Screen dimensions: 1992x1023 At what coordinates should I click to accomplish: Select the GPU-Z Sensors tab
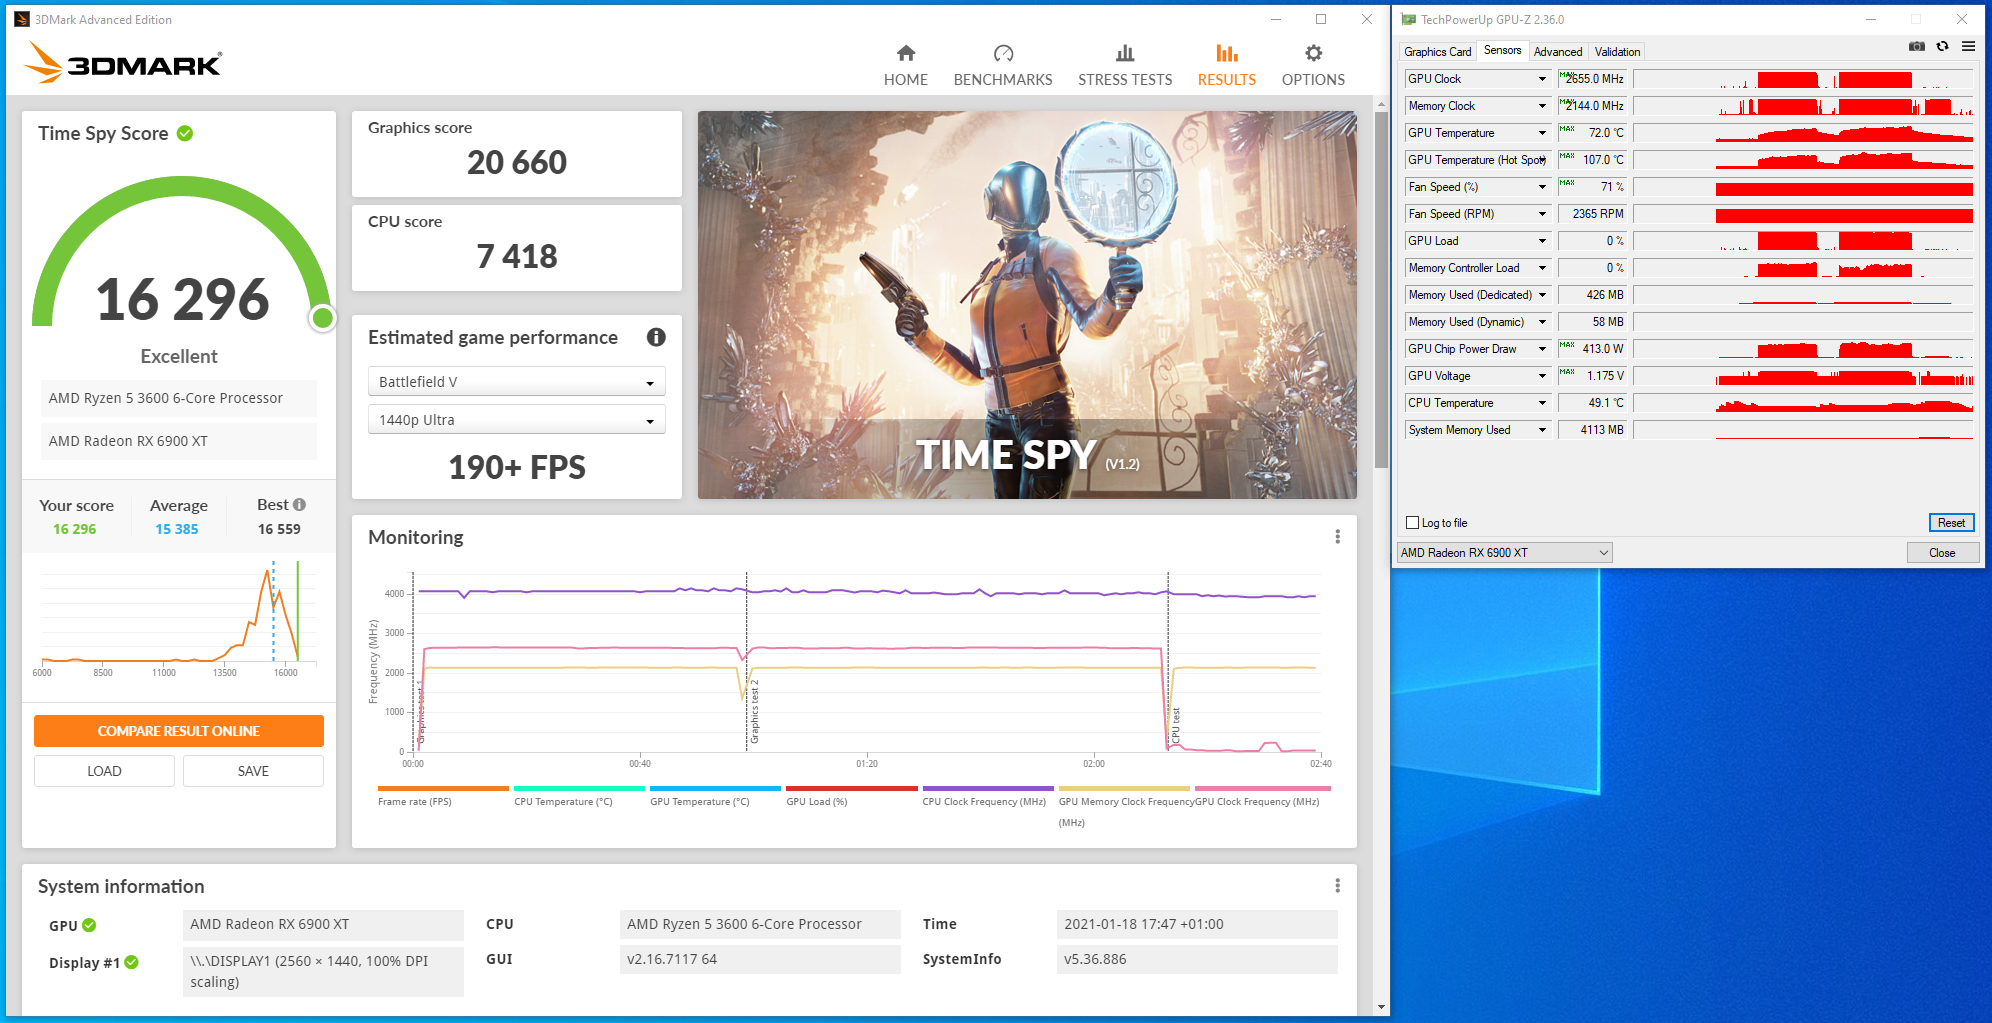pyautogui.click(x=1502, y=51)
